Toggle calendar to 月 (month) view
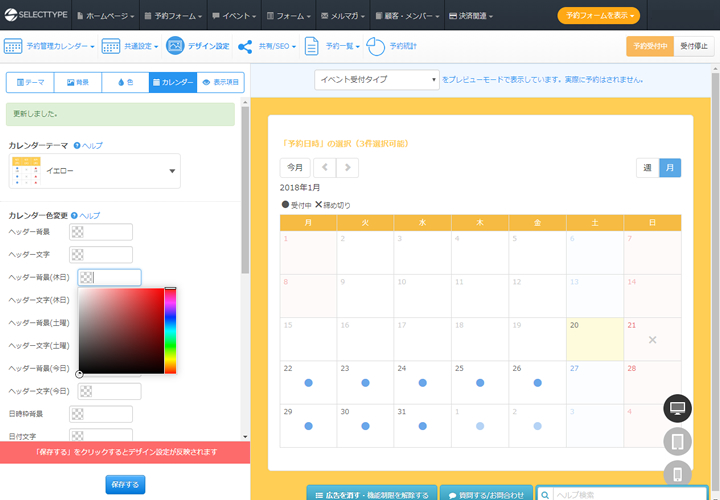The width and height of the screenshot is (720, 500). [x=670, y=168]
